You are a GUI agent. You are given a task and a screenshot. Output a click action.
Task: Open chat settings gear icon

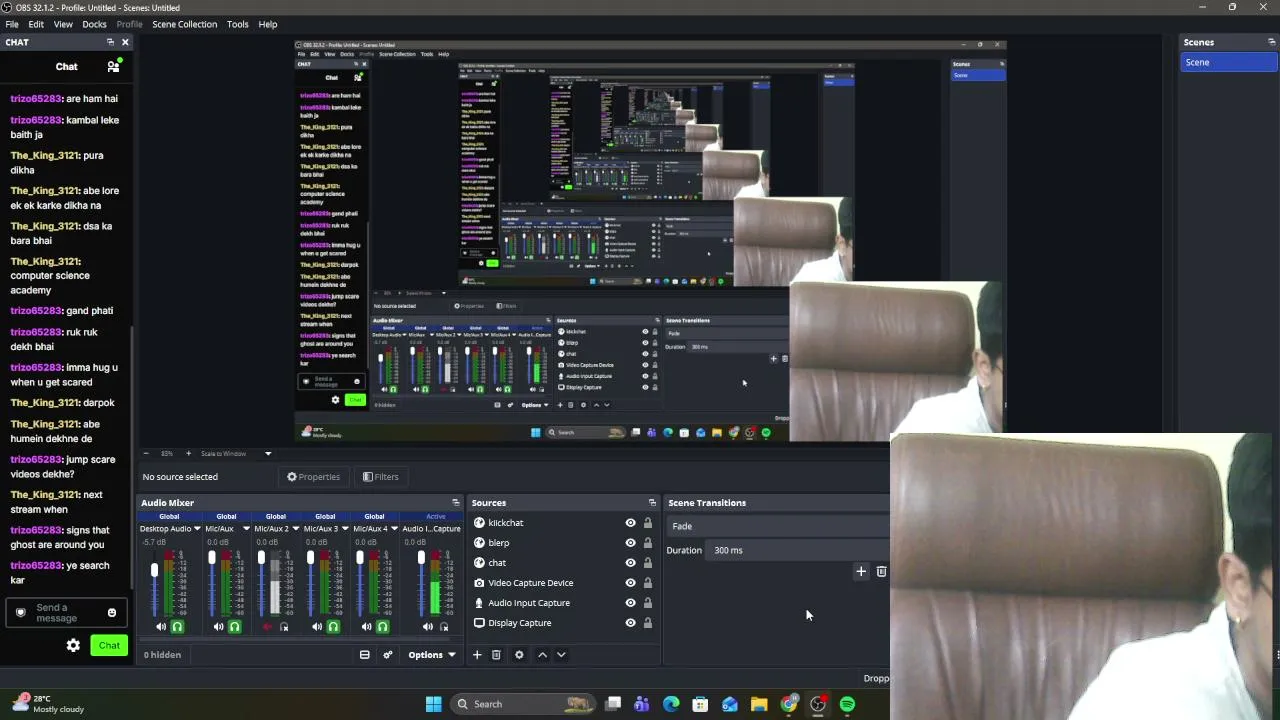pos(73,646)
